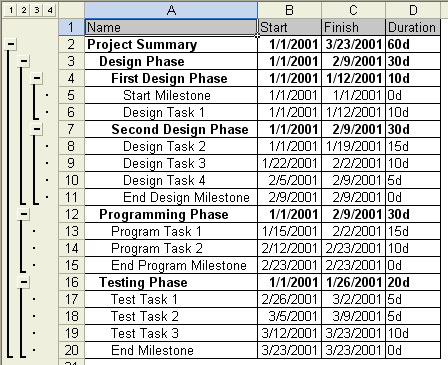Show outline level 2 rows

click(24, 10)
